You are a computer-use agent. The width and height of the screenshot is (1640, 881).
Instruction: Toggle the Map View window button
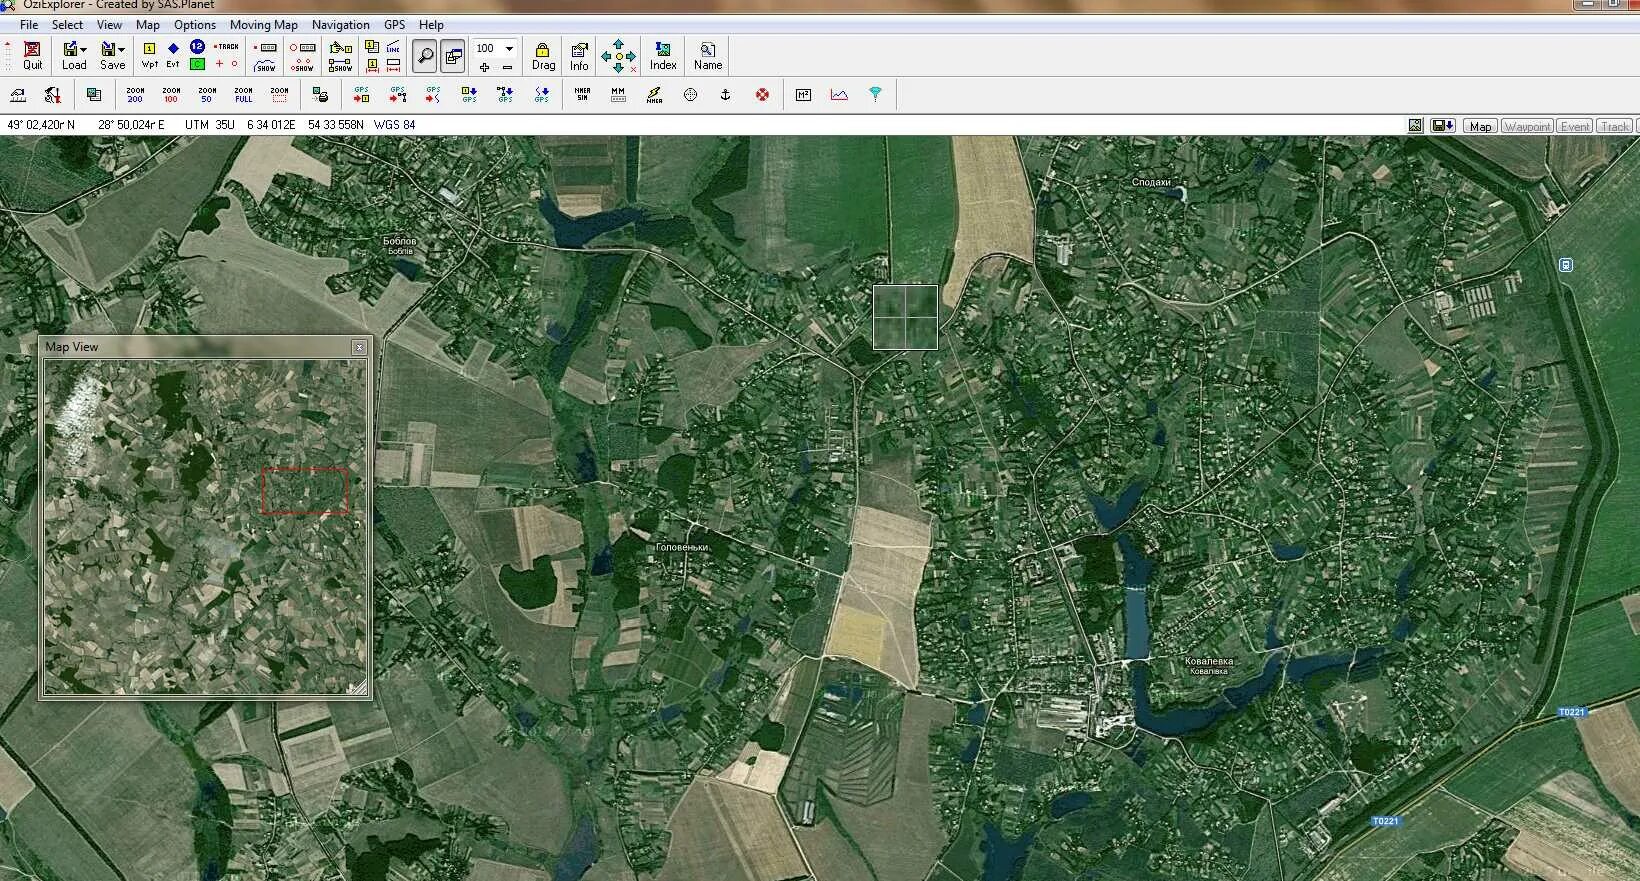tap(453, 56)
